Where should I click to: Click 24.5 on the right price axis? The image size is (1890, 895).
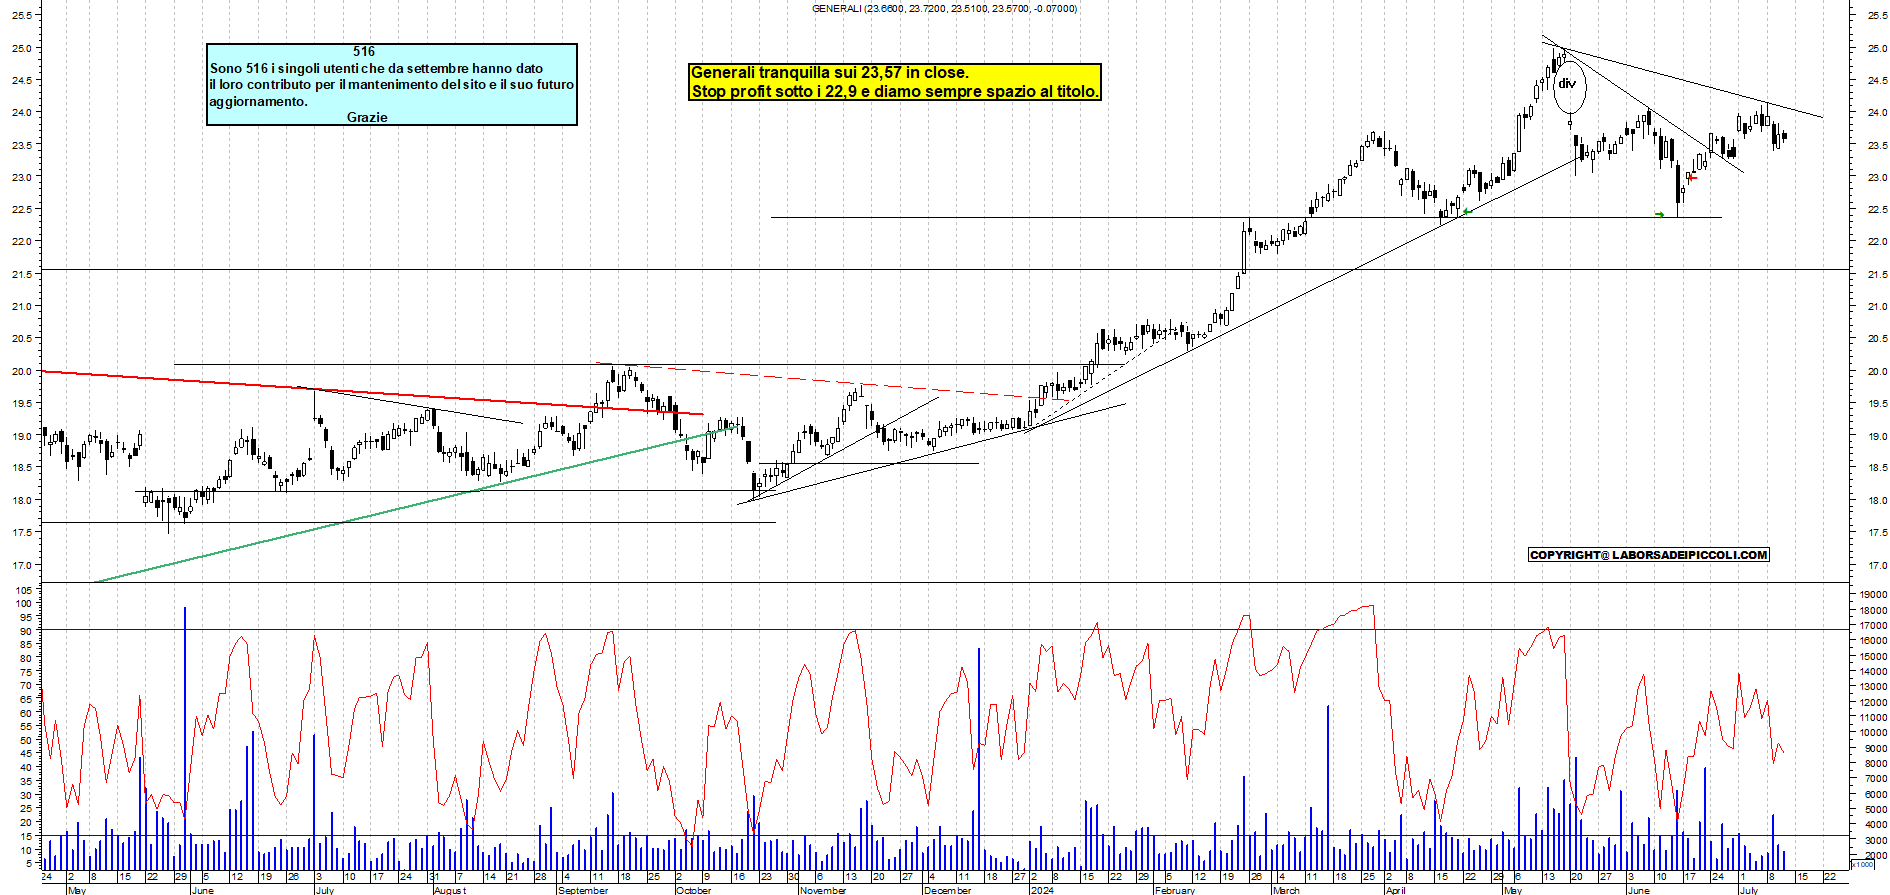point(1876,80)
